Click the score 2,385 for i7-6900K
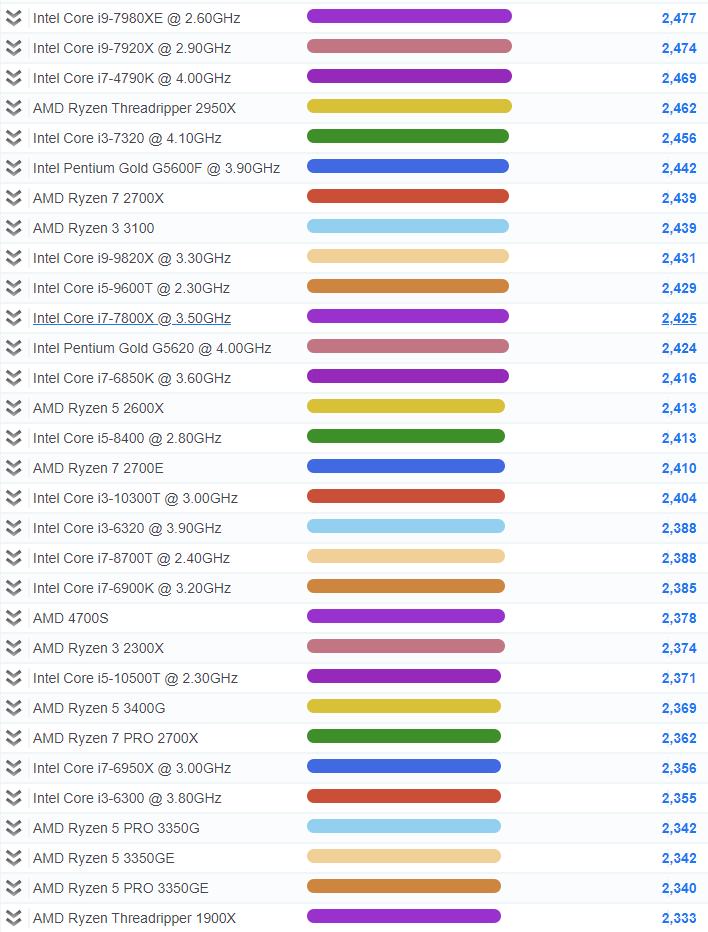Image resolution: width=708 pixels, height=932 pixels. [x=679, y=588]
